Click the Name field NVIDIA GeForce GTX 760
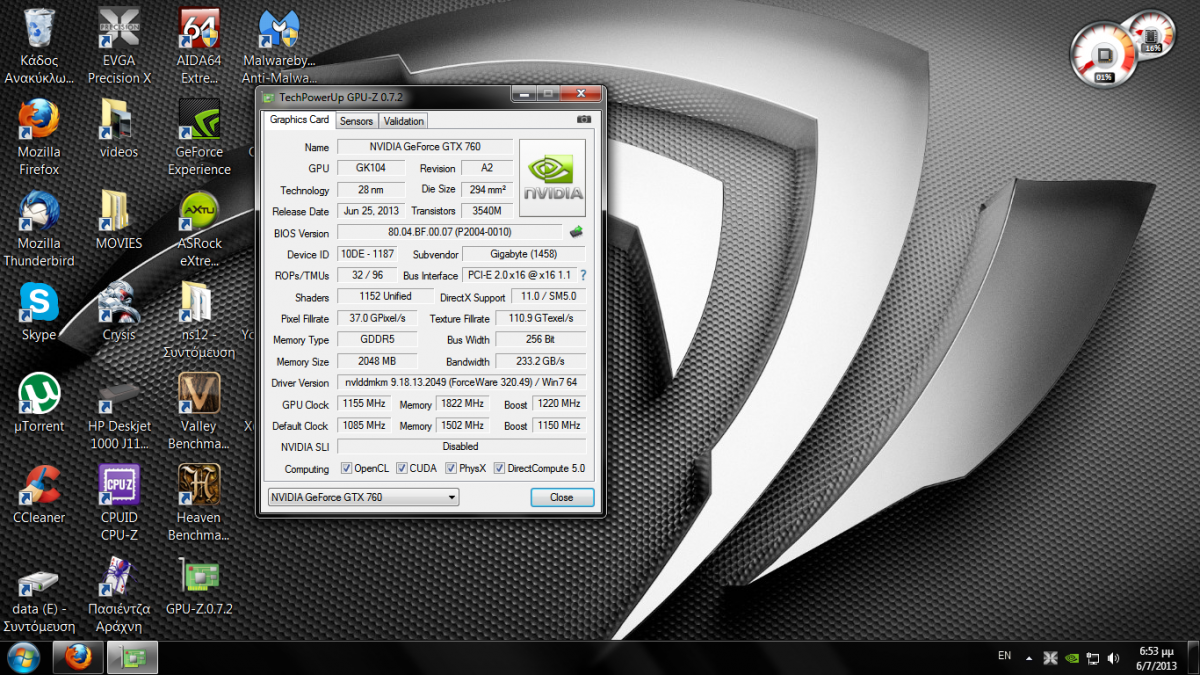Viewport: 1200px width, 675px height. click(x=425, y=147)
